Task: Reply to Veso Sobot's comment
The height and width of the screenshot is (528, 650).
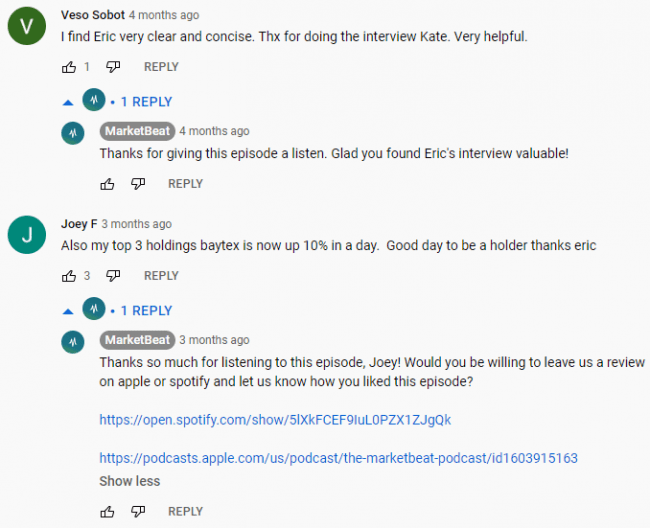Action: [x=161, y=67]
